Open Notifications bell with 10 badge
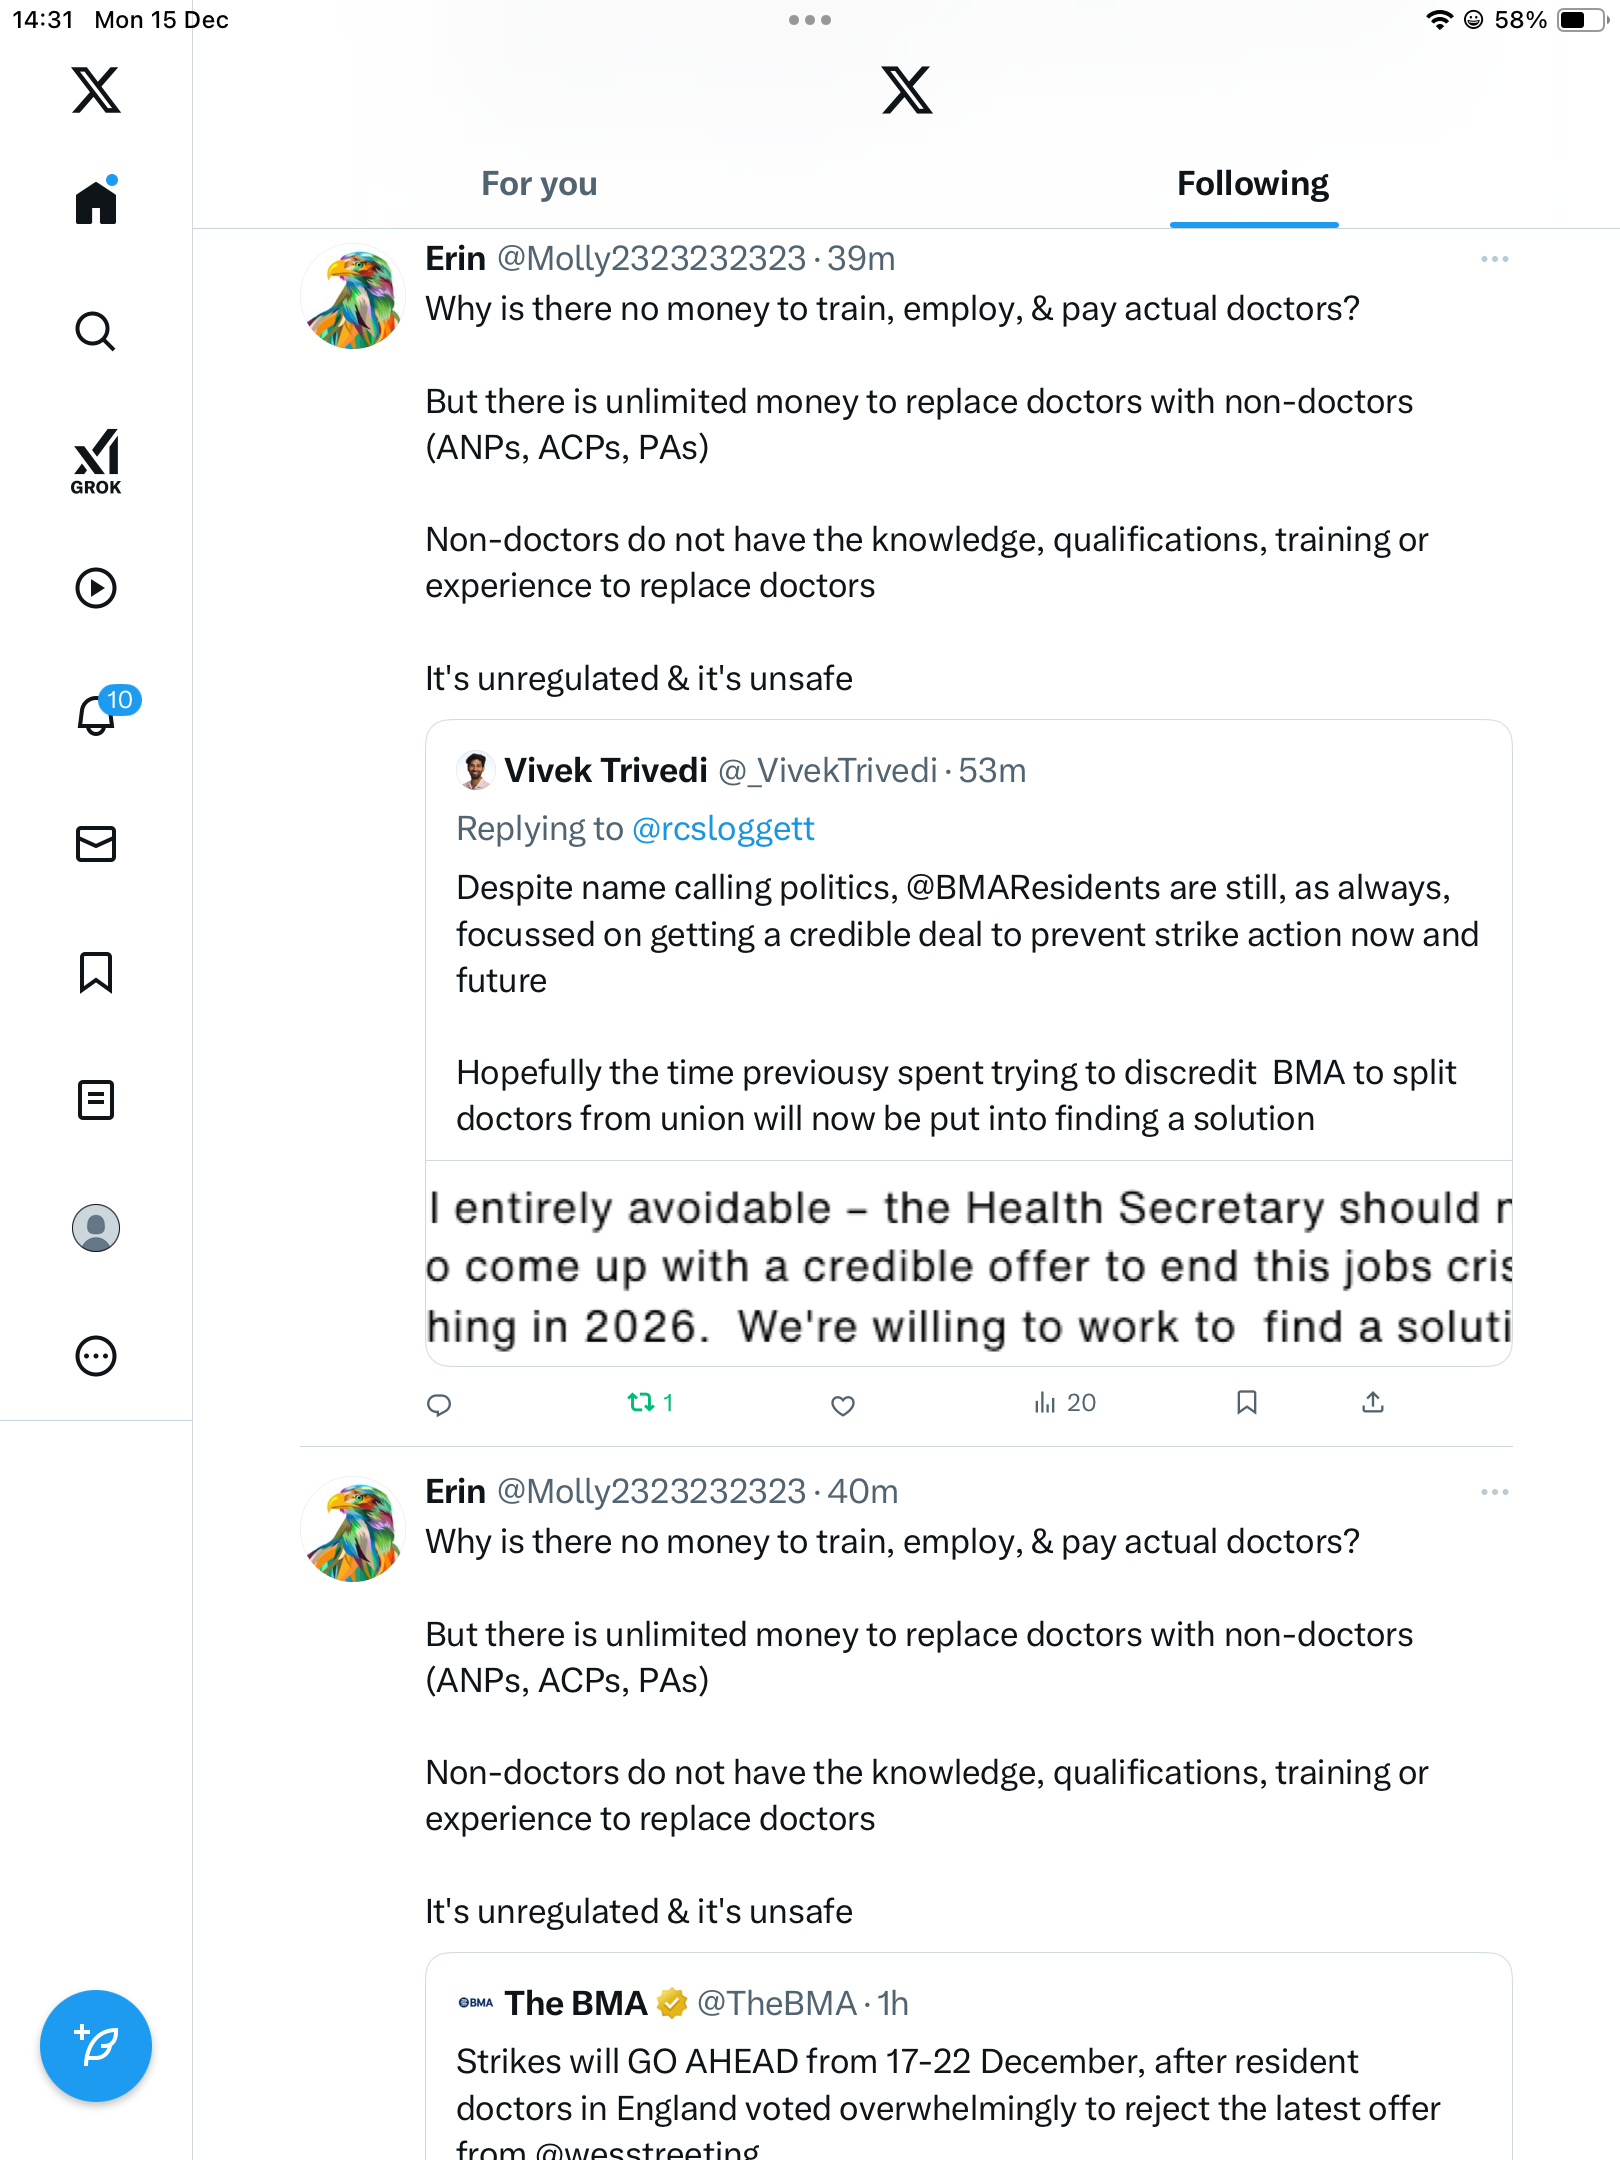1620x2160 pixels. [x=98, y=714]
